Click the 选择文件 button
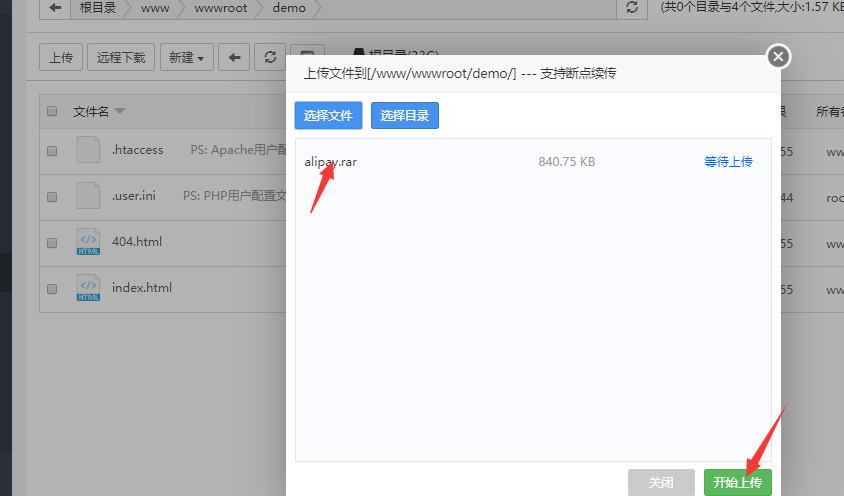Viewport: 844px width, 496px height. pyautogui.click(x=328, y=116)
